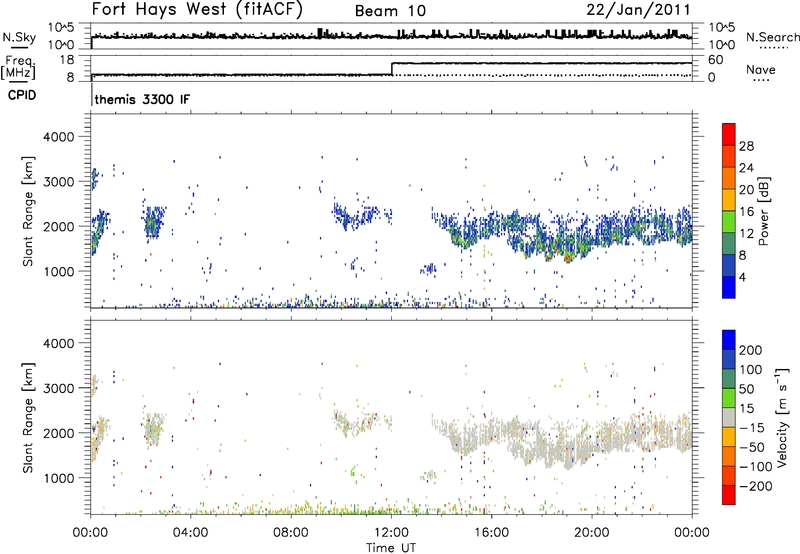Click "4000" on power panel range axis

point(58,137)
